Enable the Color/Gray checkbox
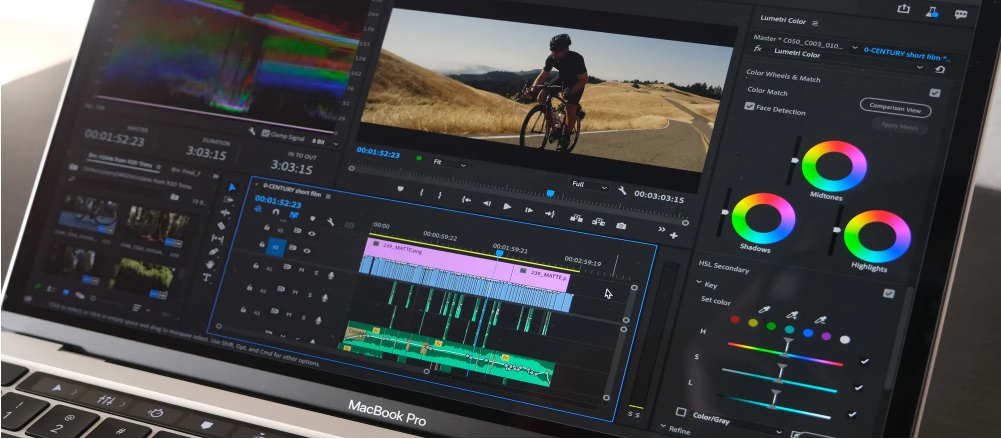This screenshot has height=439, width=1001. [x=681, y=412]
